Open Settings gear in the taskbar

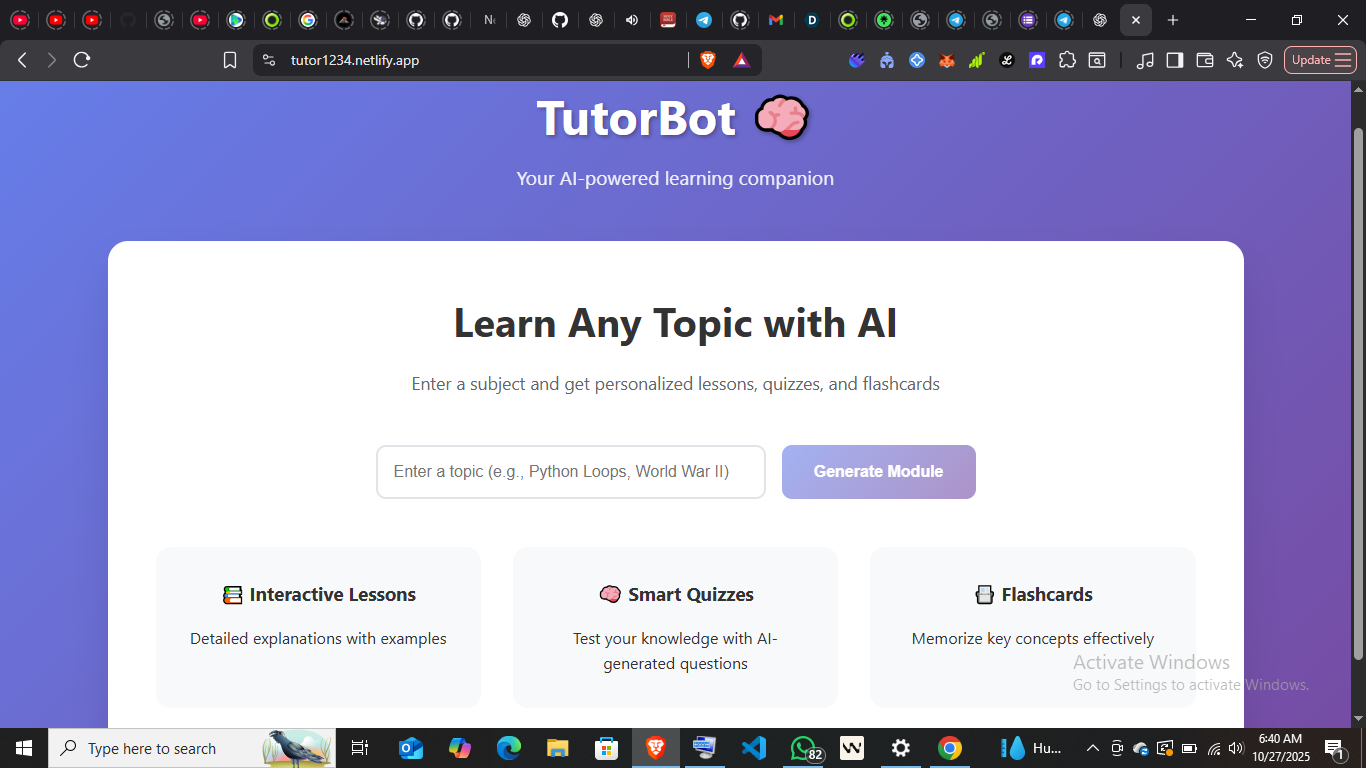pyautogui.click(x=901, y=748)
